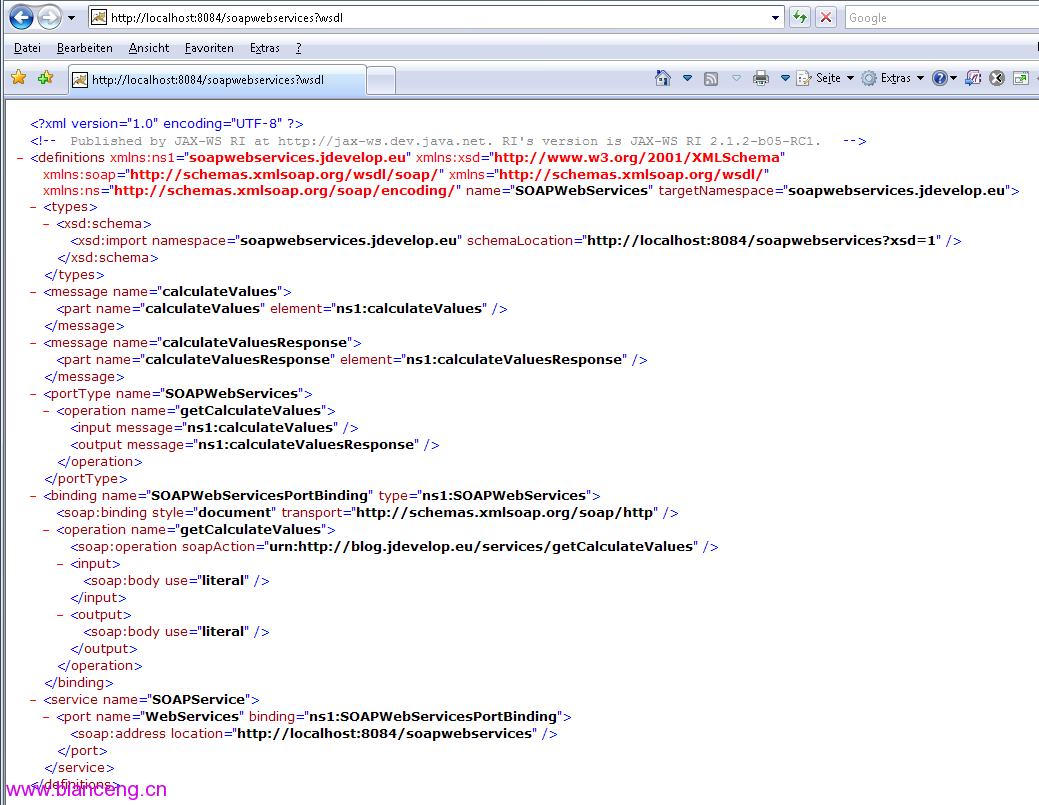This screenshot has width=1039, height=805.
Task: Open the ? help menu
Action: coord(299,48)
